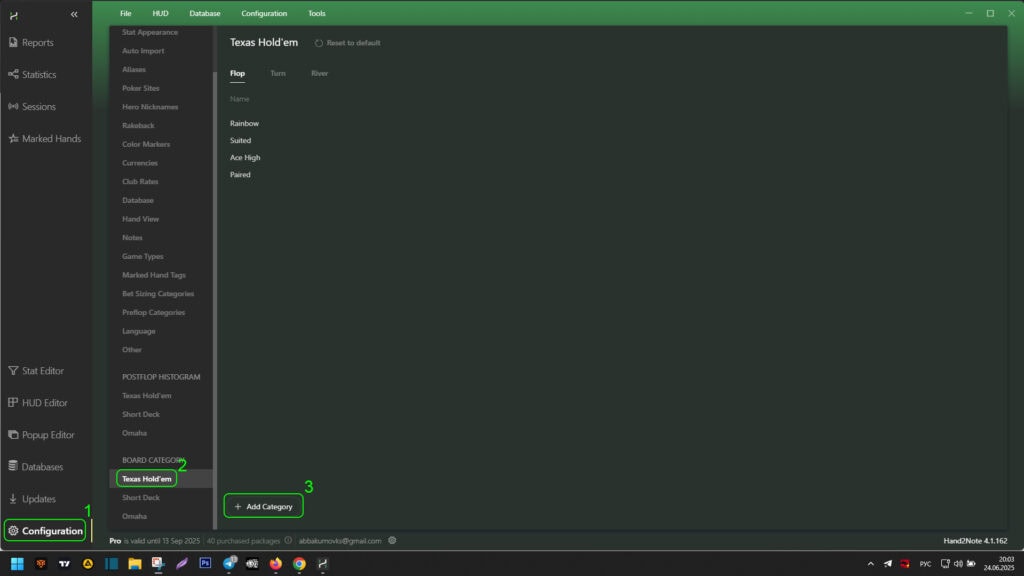This screenshot has width=1024, height=576.
Task: Open Photoshop from the taskbar
Action: click(205, 563)
